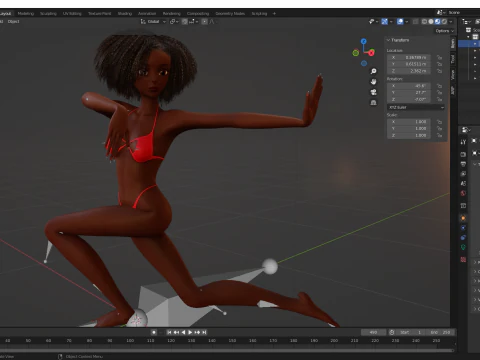Switch perspective/orthographic view icon
This screenshot has width=480, height=360.
click(373, 103)
